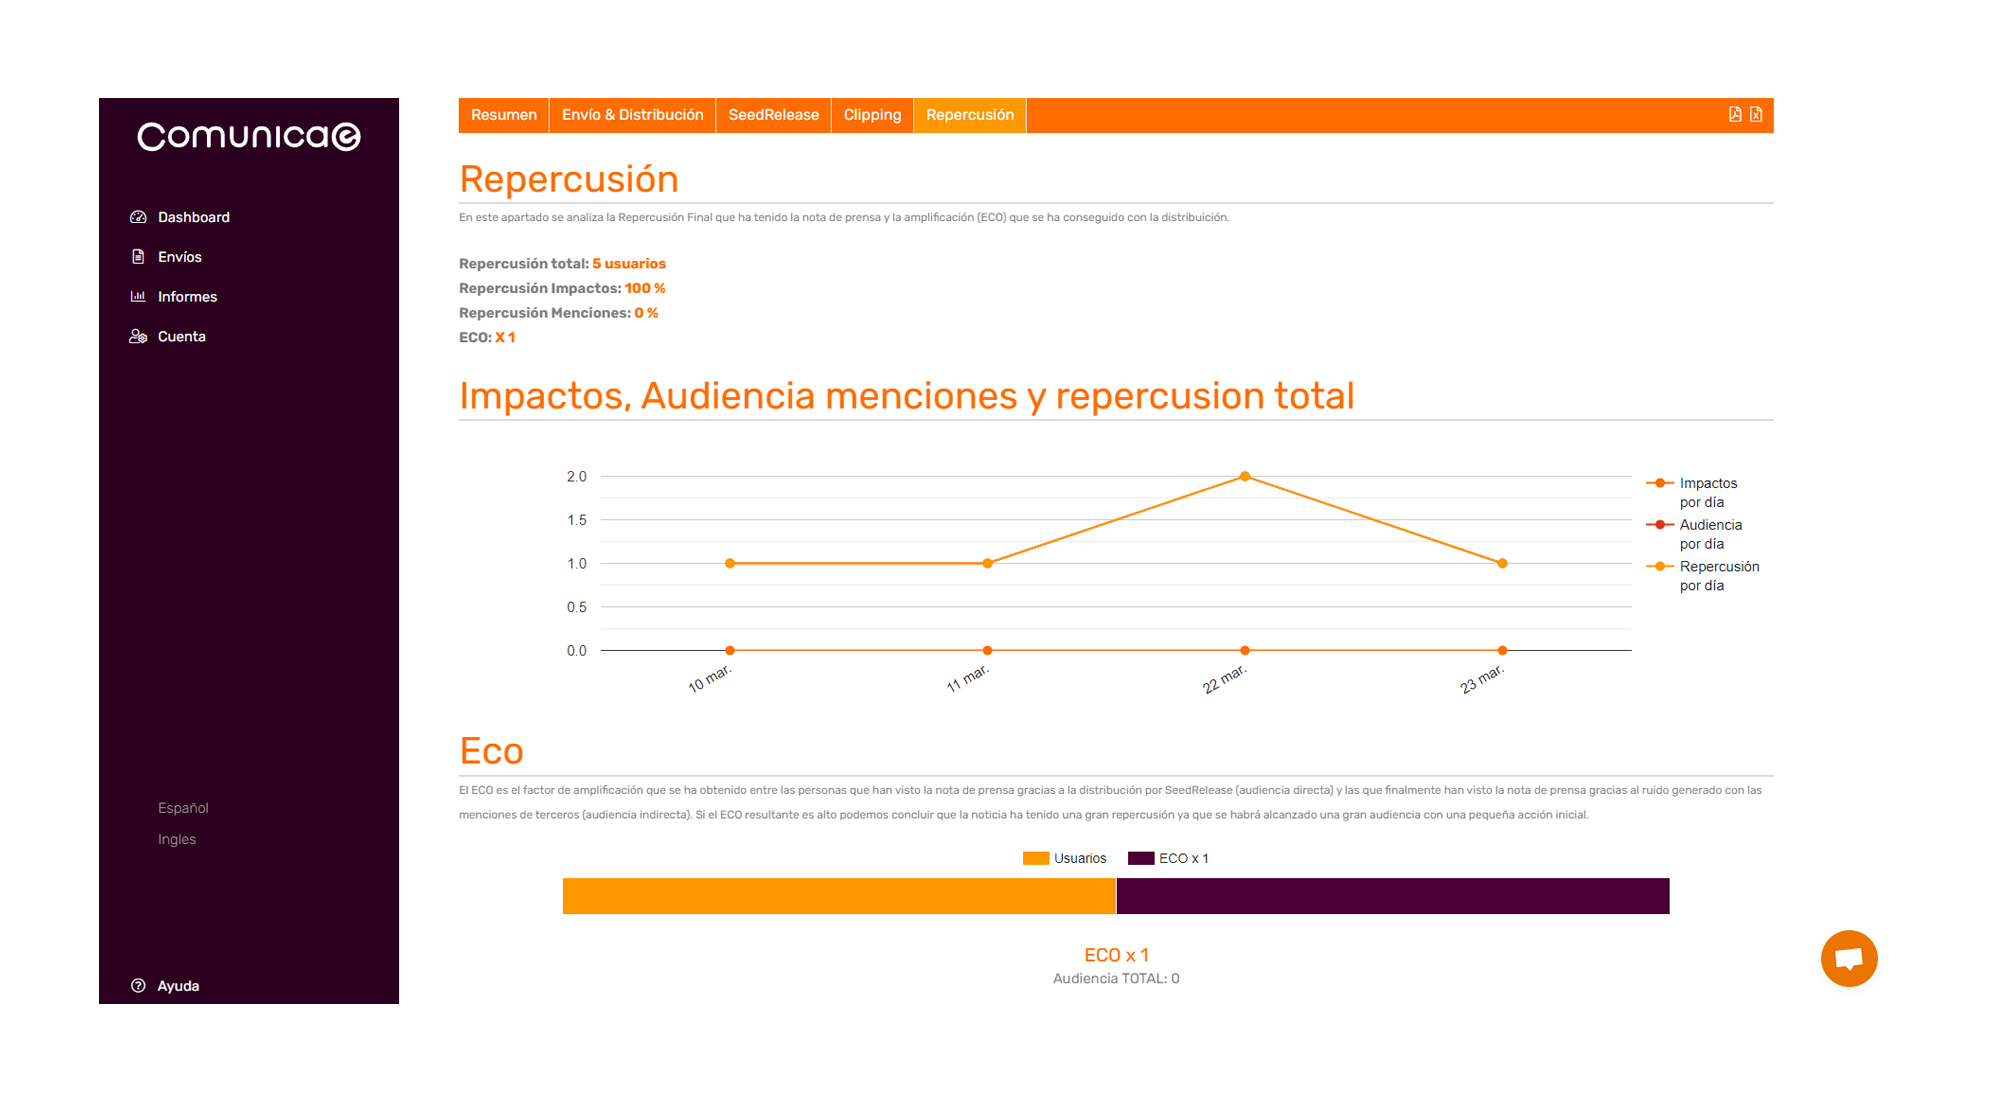Select the Clipping tab
Image resolution: width=1990 pixels, height=1103 pixels.
pos(871,114)
